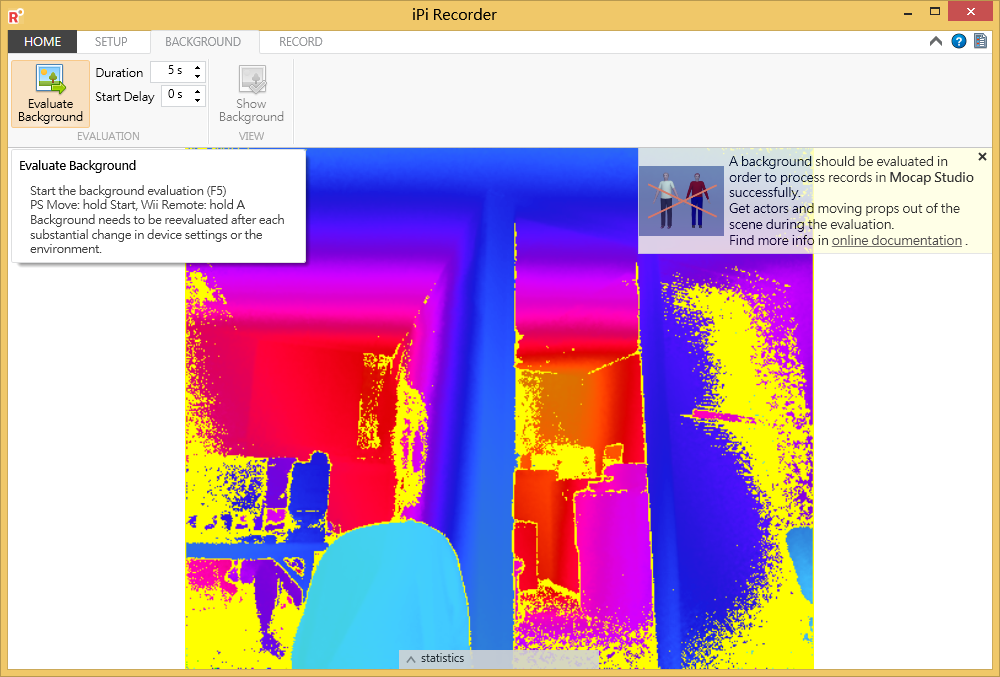Decrease Start Delay with the down arrow
The width and height of the screenshot is (1000, 677).
(x=198, y=101)
